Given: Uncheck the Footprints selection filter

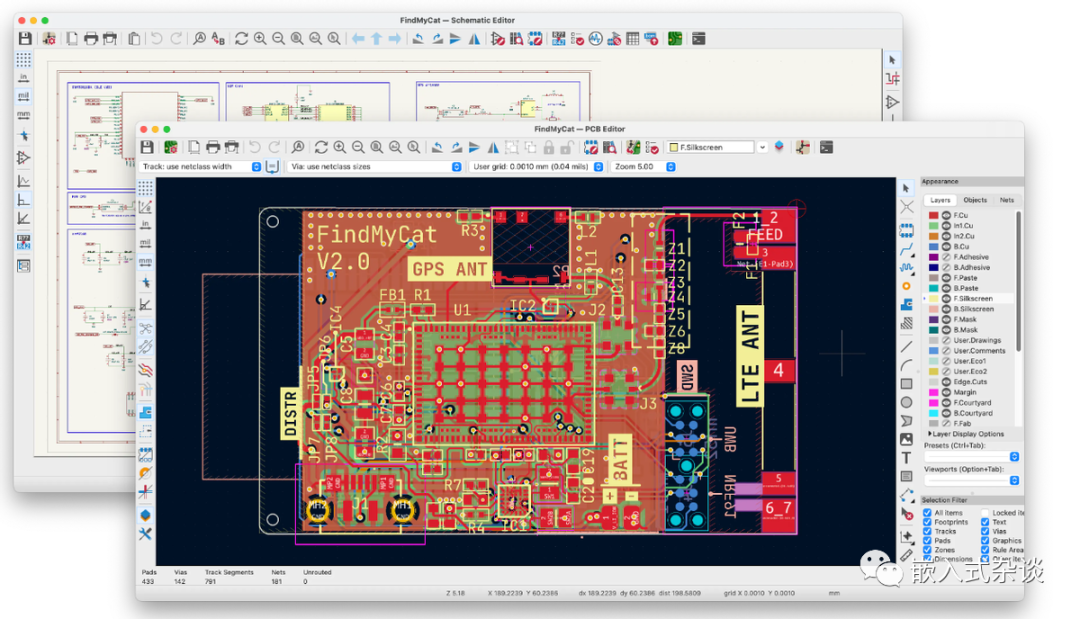Looking at the screenshot, I should click(927, 523).
